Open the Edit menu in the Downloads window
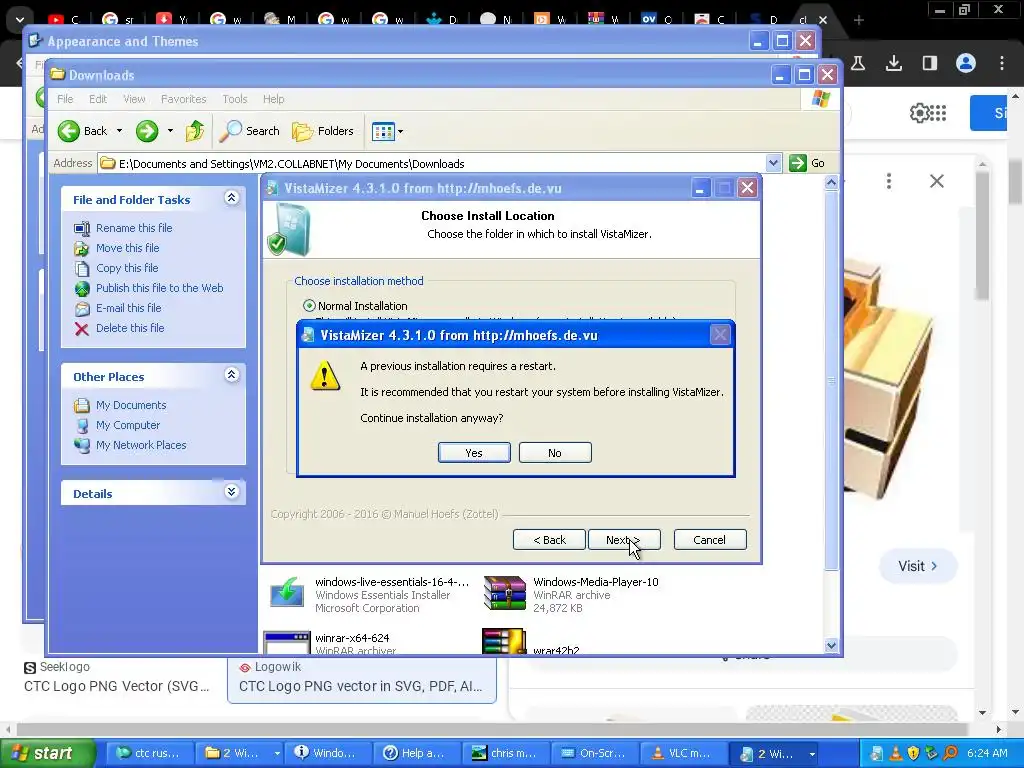Screen dimensions: 1024x768 (98, 99)
